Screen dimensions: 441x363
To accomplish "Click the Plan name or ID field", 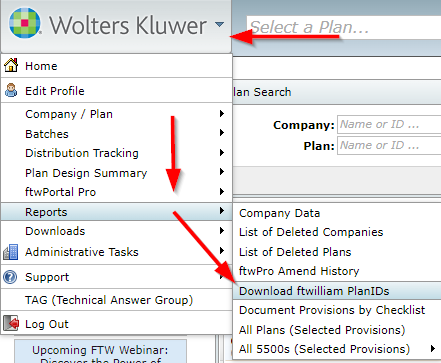I will (389, 146).
